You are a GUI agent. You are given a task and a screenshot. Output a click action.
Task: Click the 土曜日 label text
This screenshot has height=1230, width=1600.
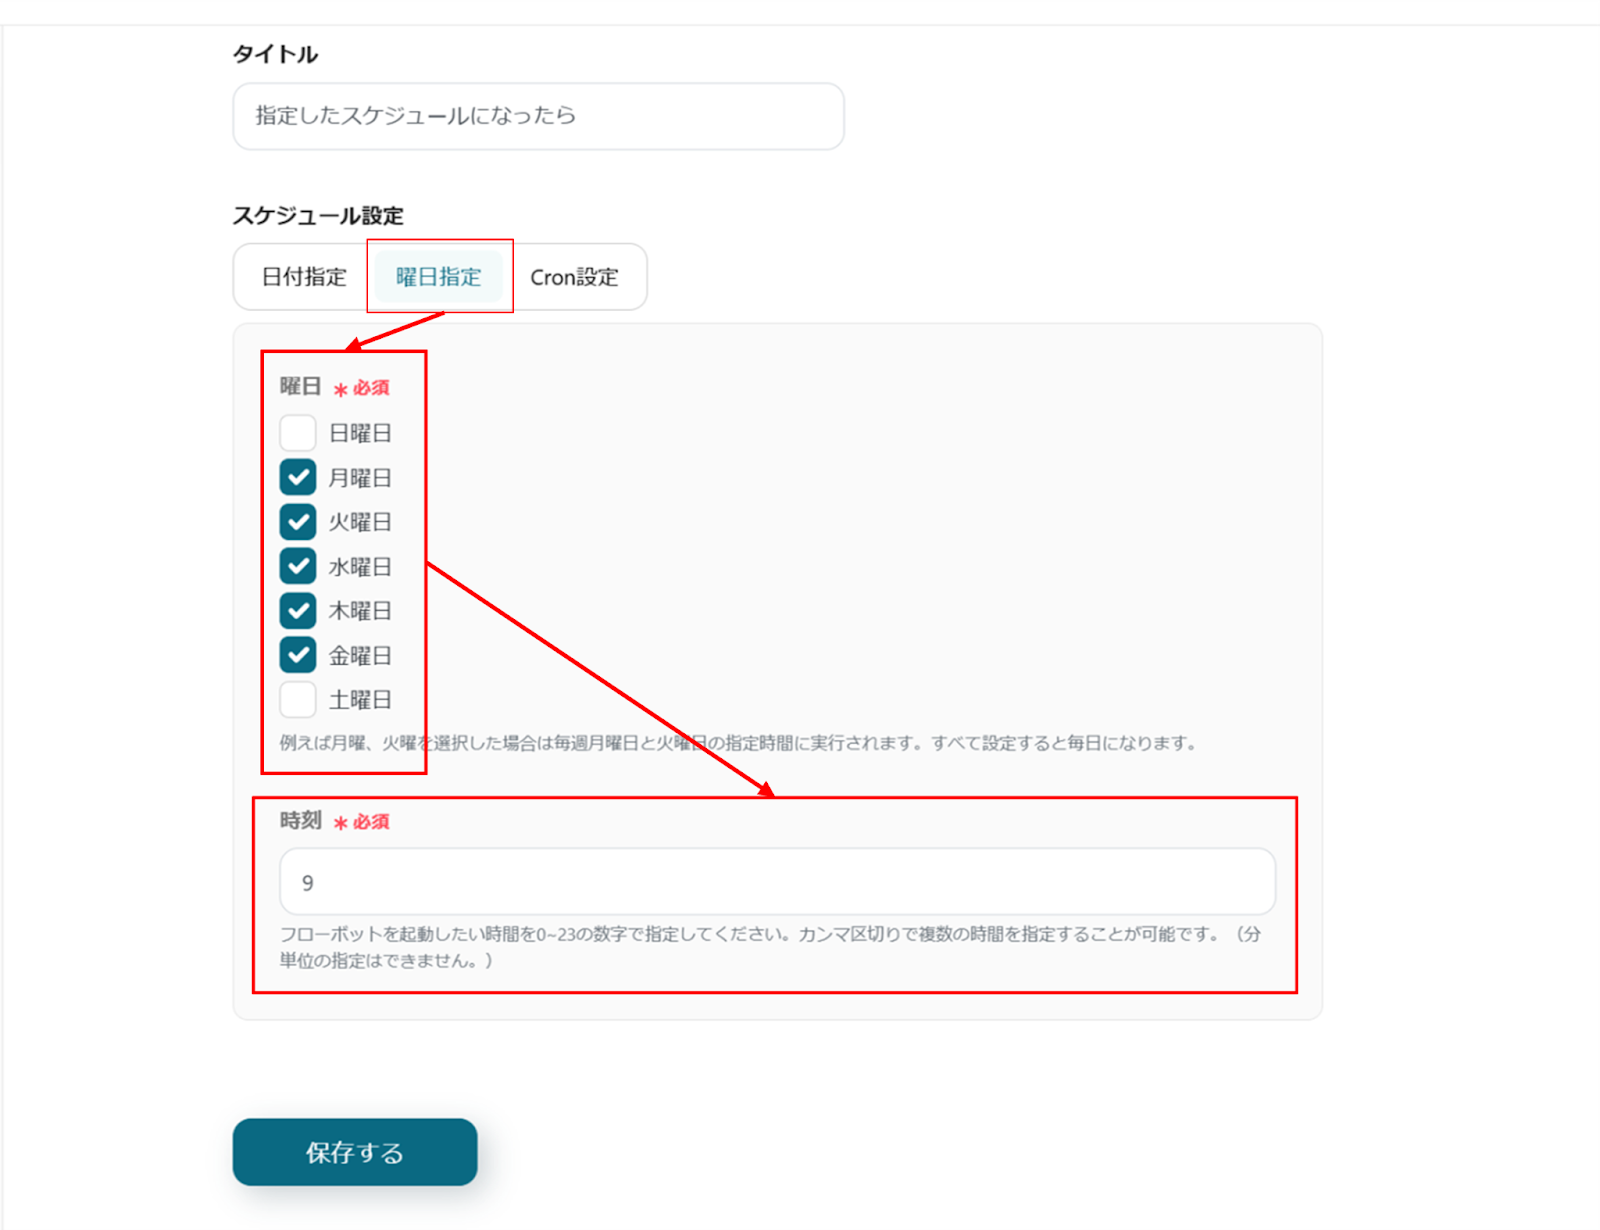click(360, 700)
